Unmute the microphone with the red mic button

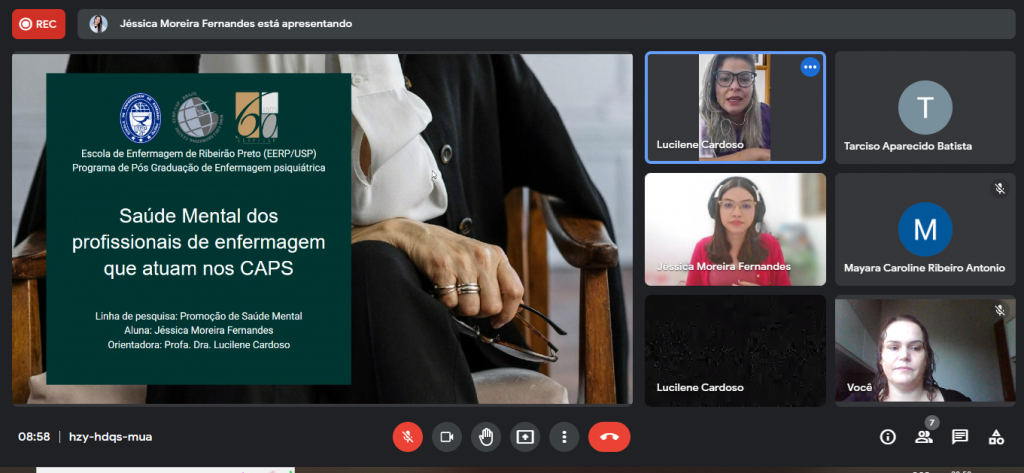click(408, 437)
